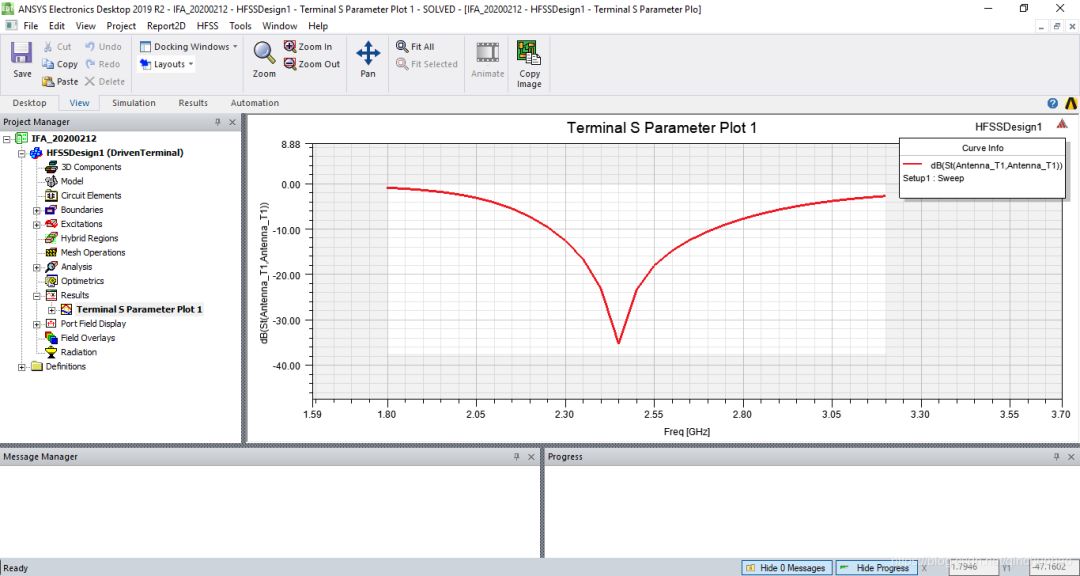The height and width of the screenshot is (576, 1080).
Task: Switch to the Desktop ribbon tab
Action: click(30, 103)
